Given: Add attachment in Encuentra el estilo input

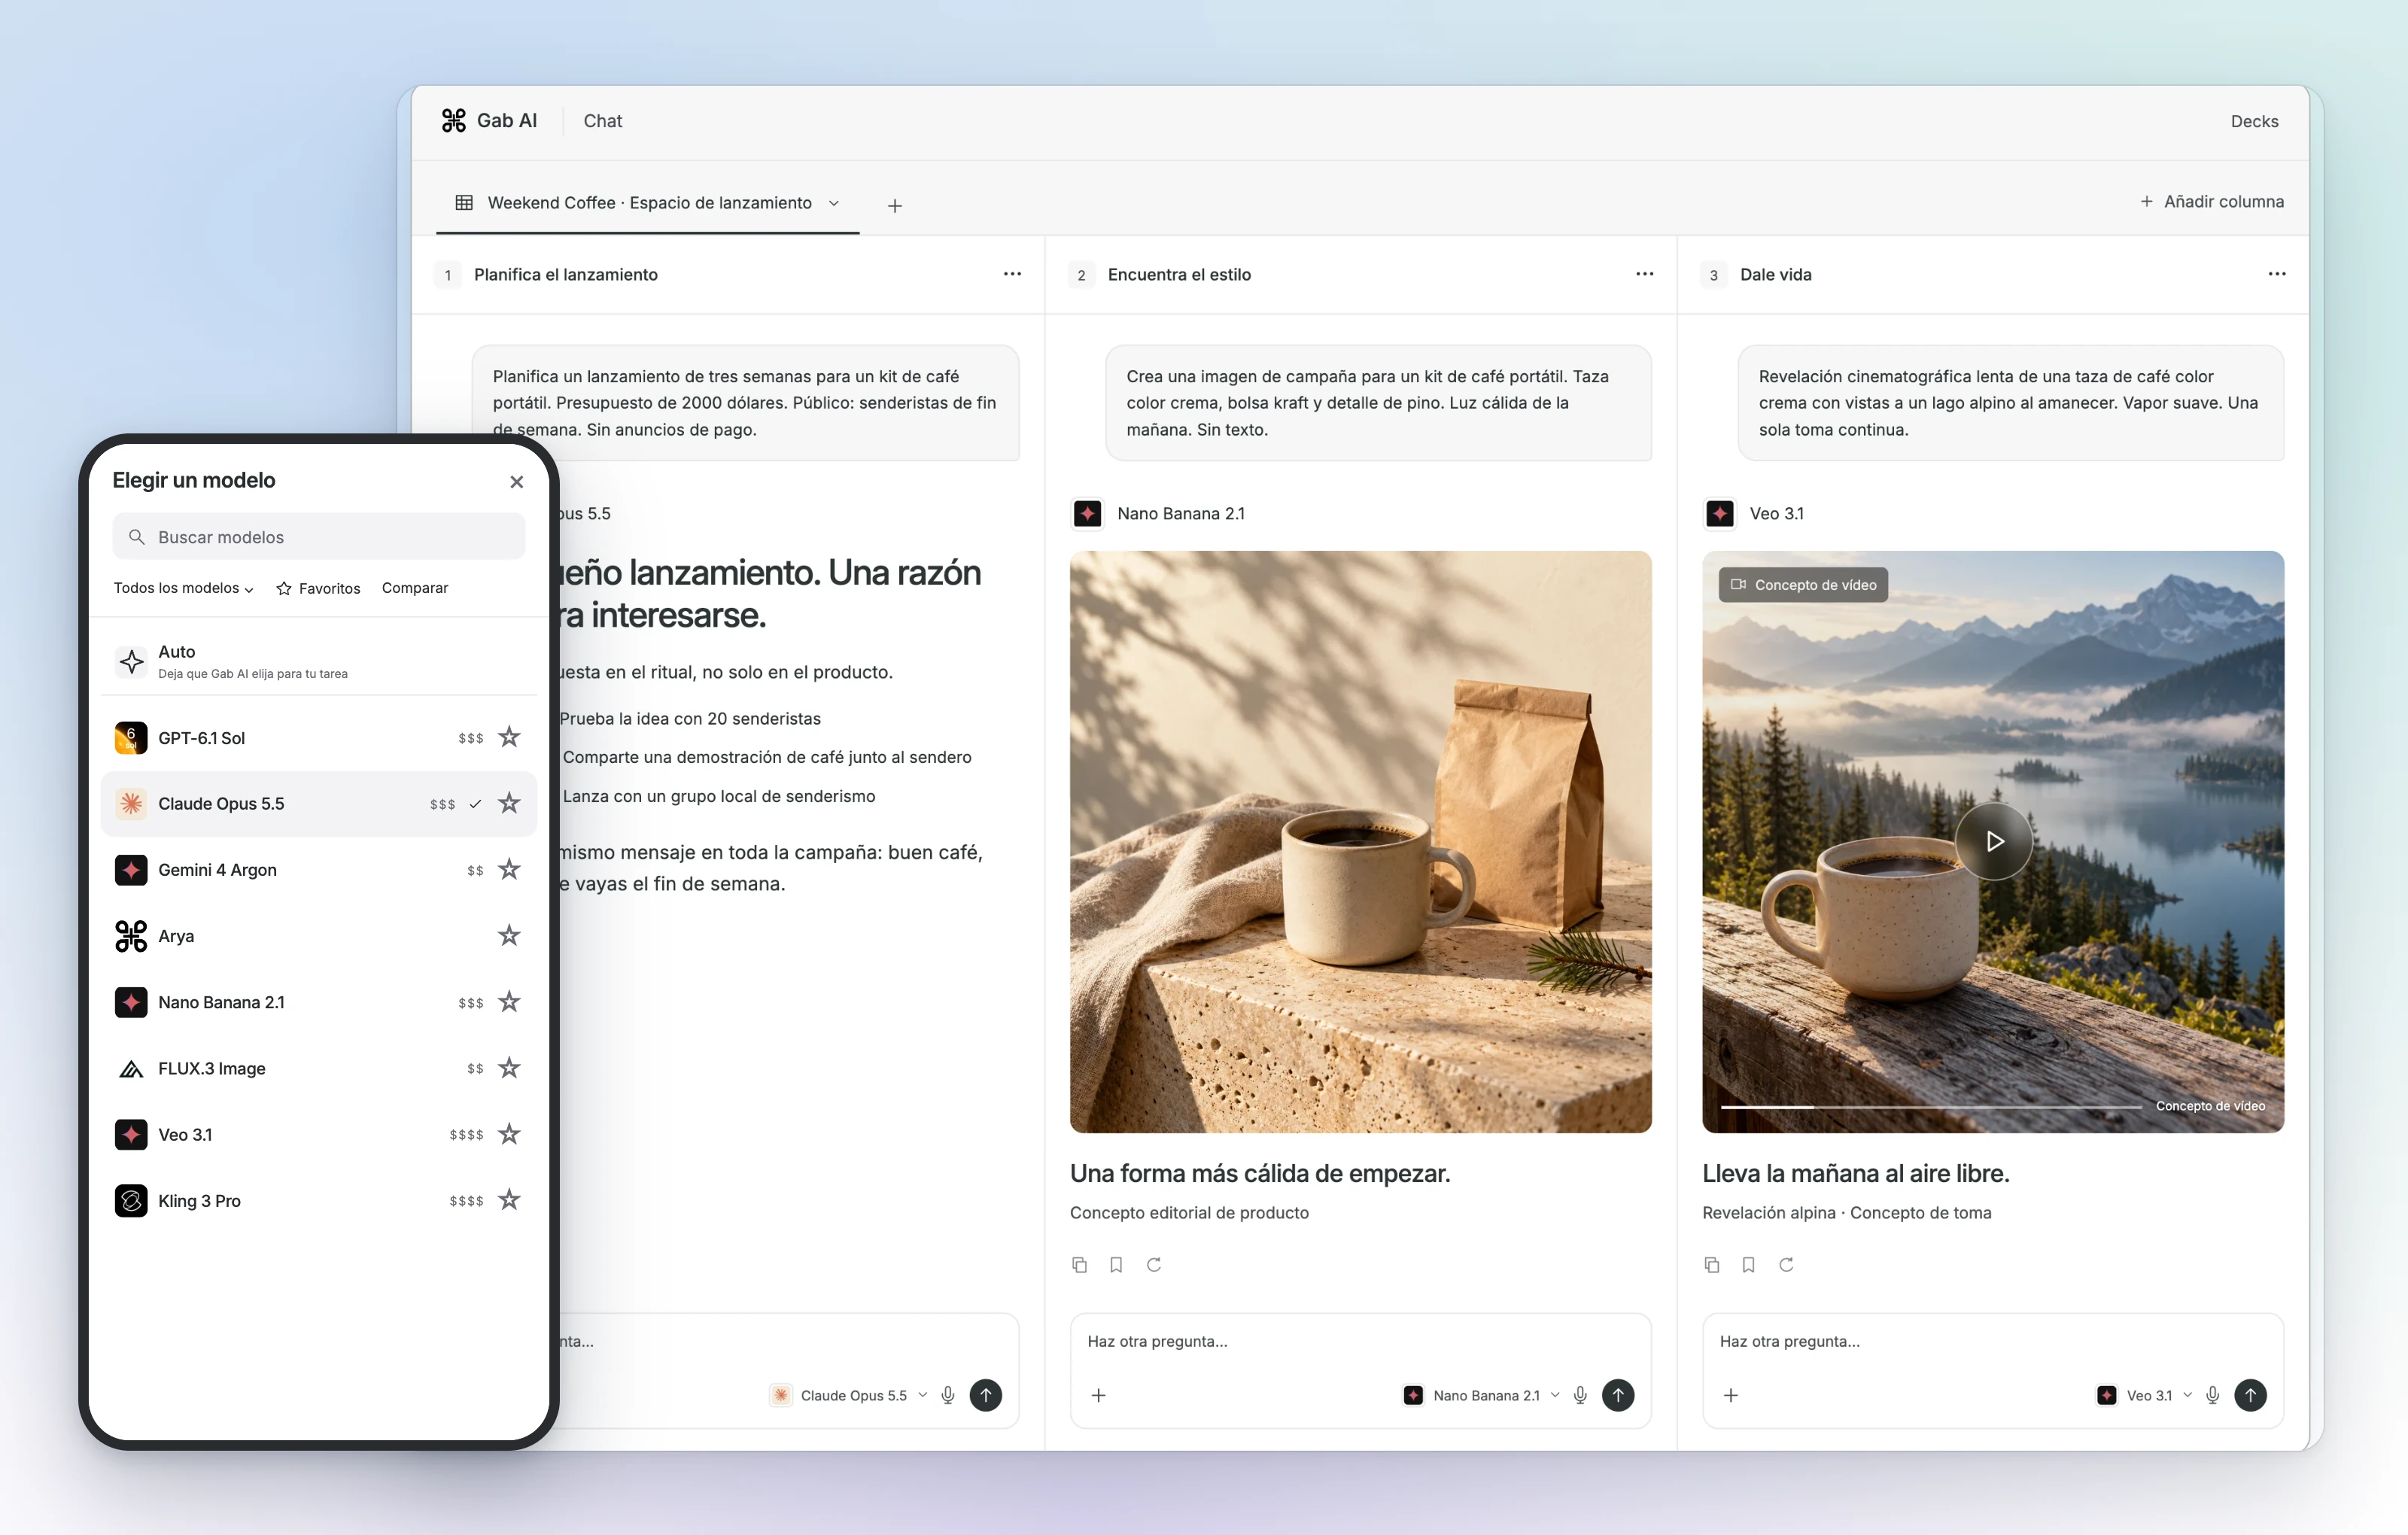Looking at the screenshot, I should pos(1099,1395).
